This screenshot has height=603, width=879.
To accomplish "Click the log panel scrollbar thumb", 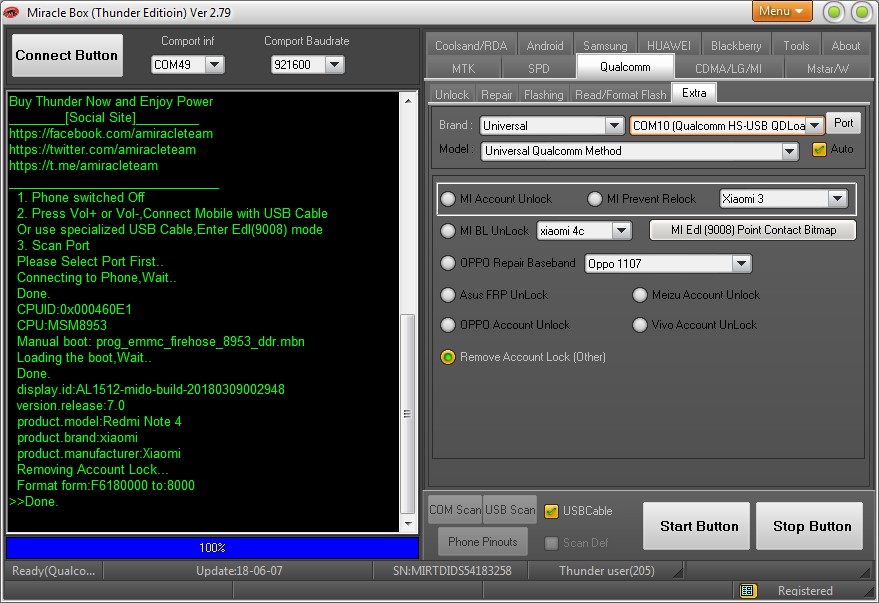I will click(408, 414).
